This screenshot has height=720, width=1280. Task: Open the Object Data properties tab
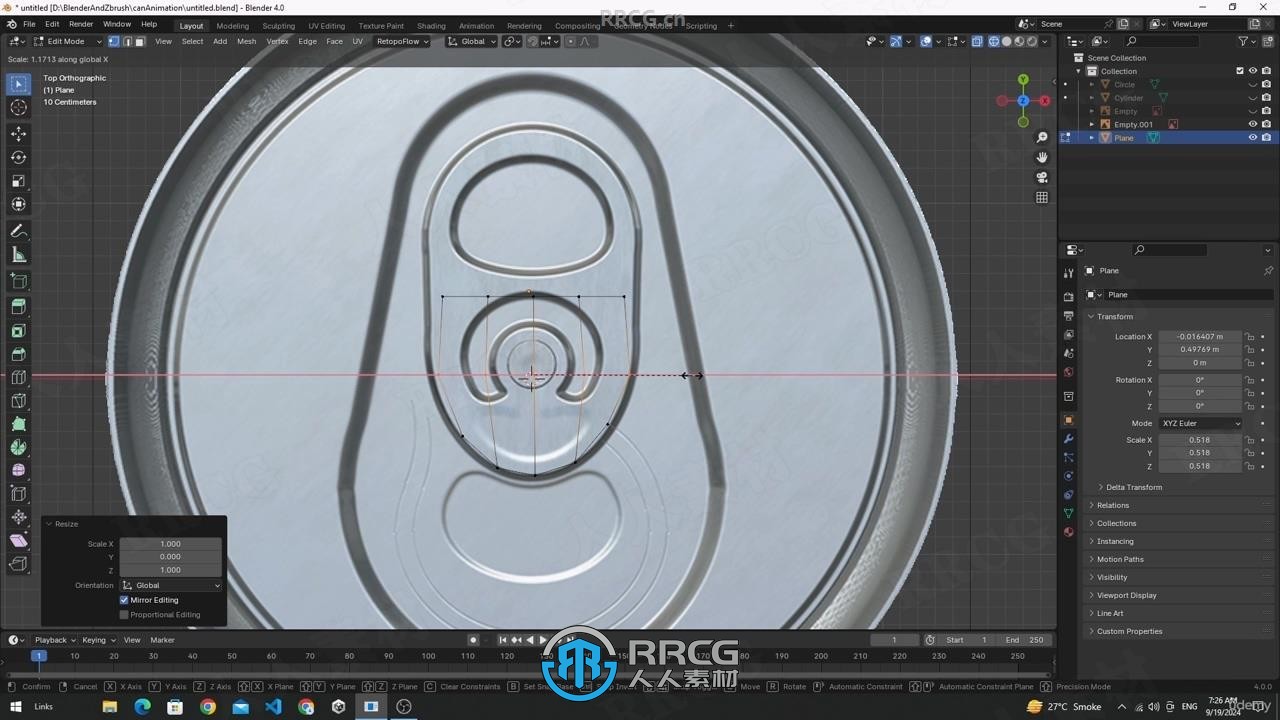1068,513
